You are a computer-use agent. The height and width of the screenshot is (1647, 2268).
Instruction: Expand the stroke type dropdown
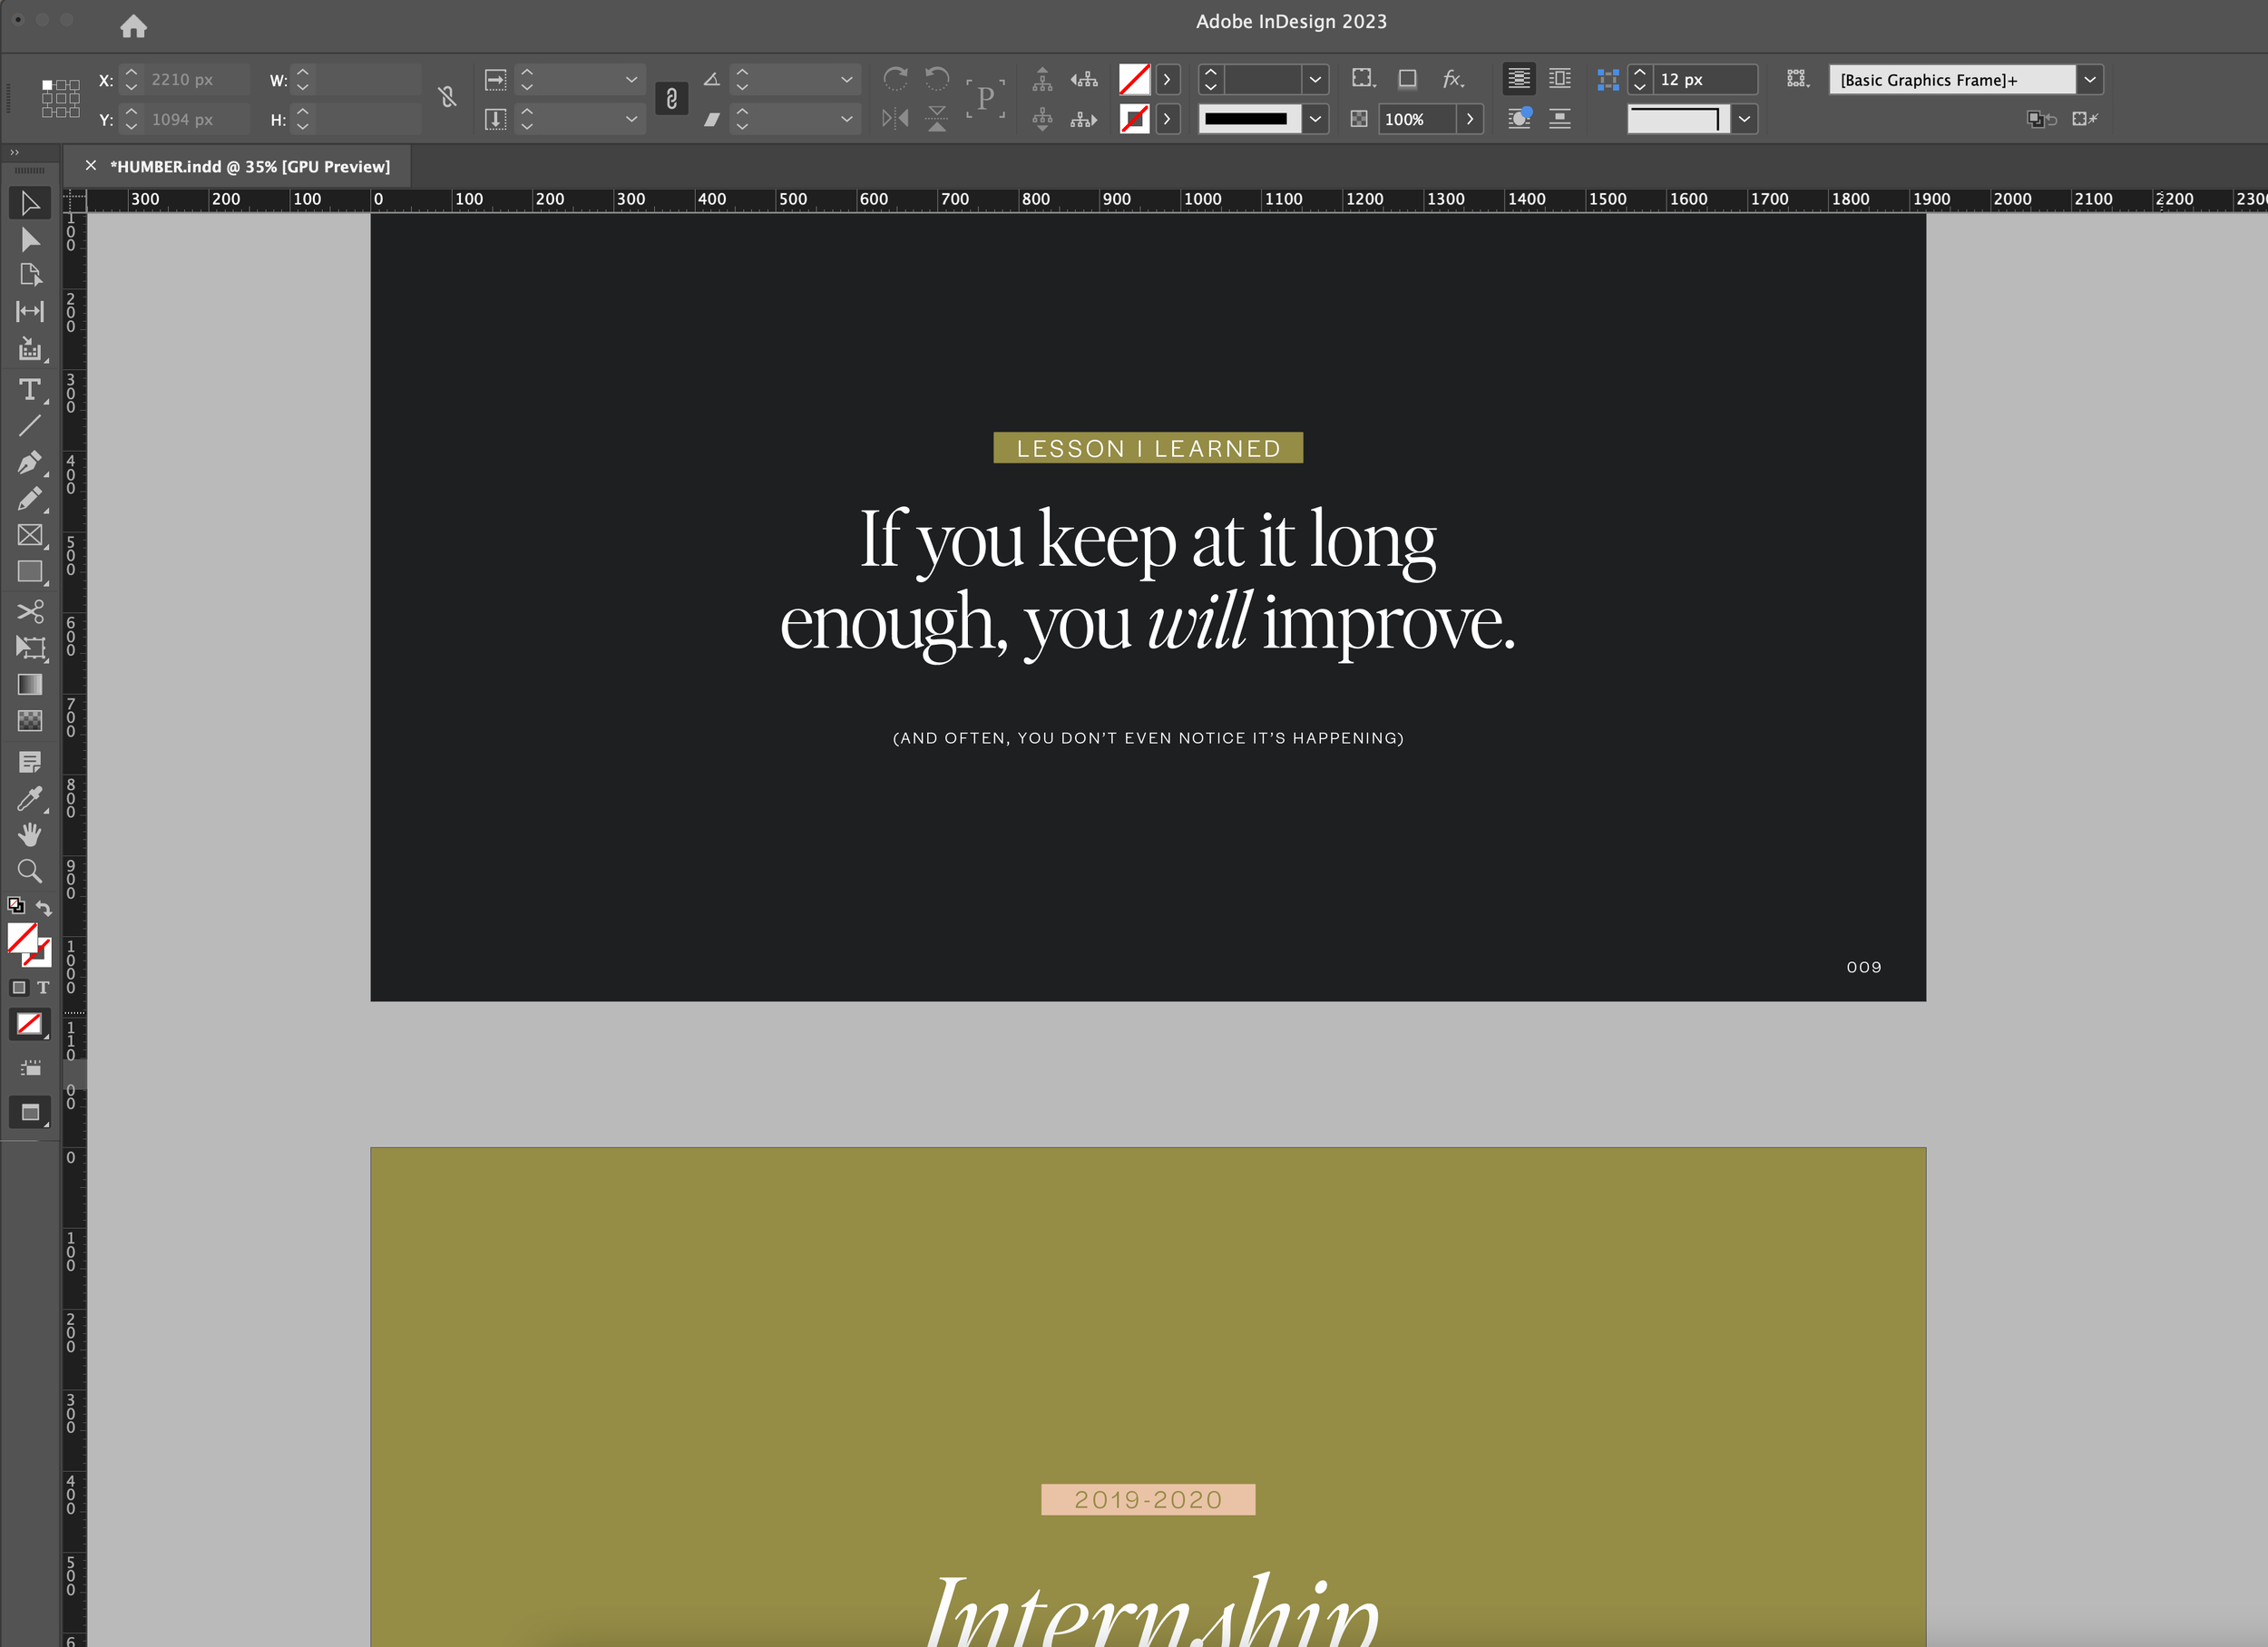(1315, 119)
